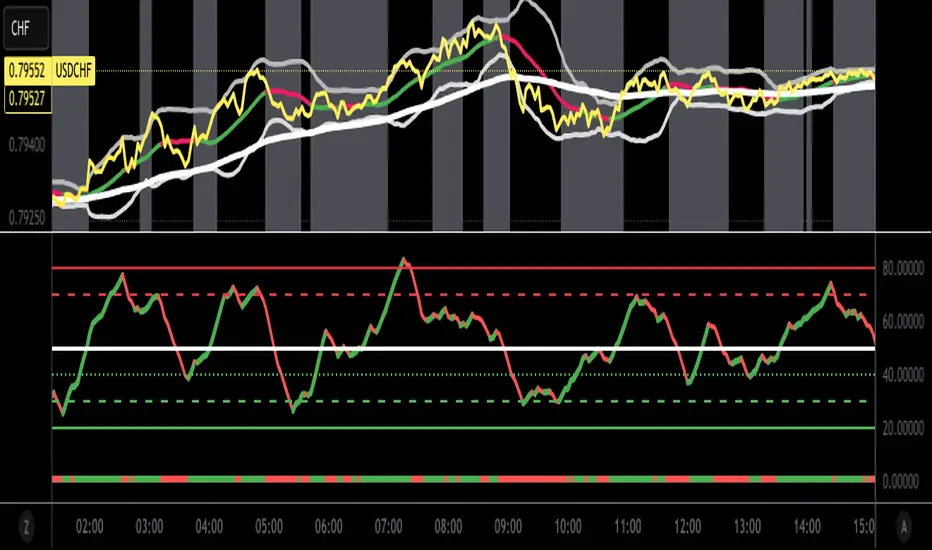
Task: Click the 12:00 time axis label
Action: coord(688,526)
